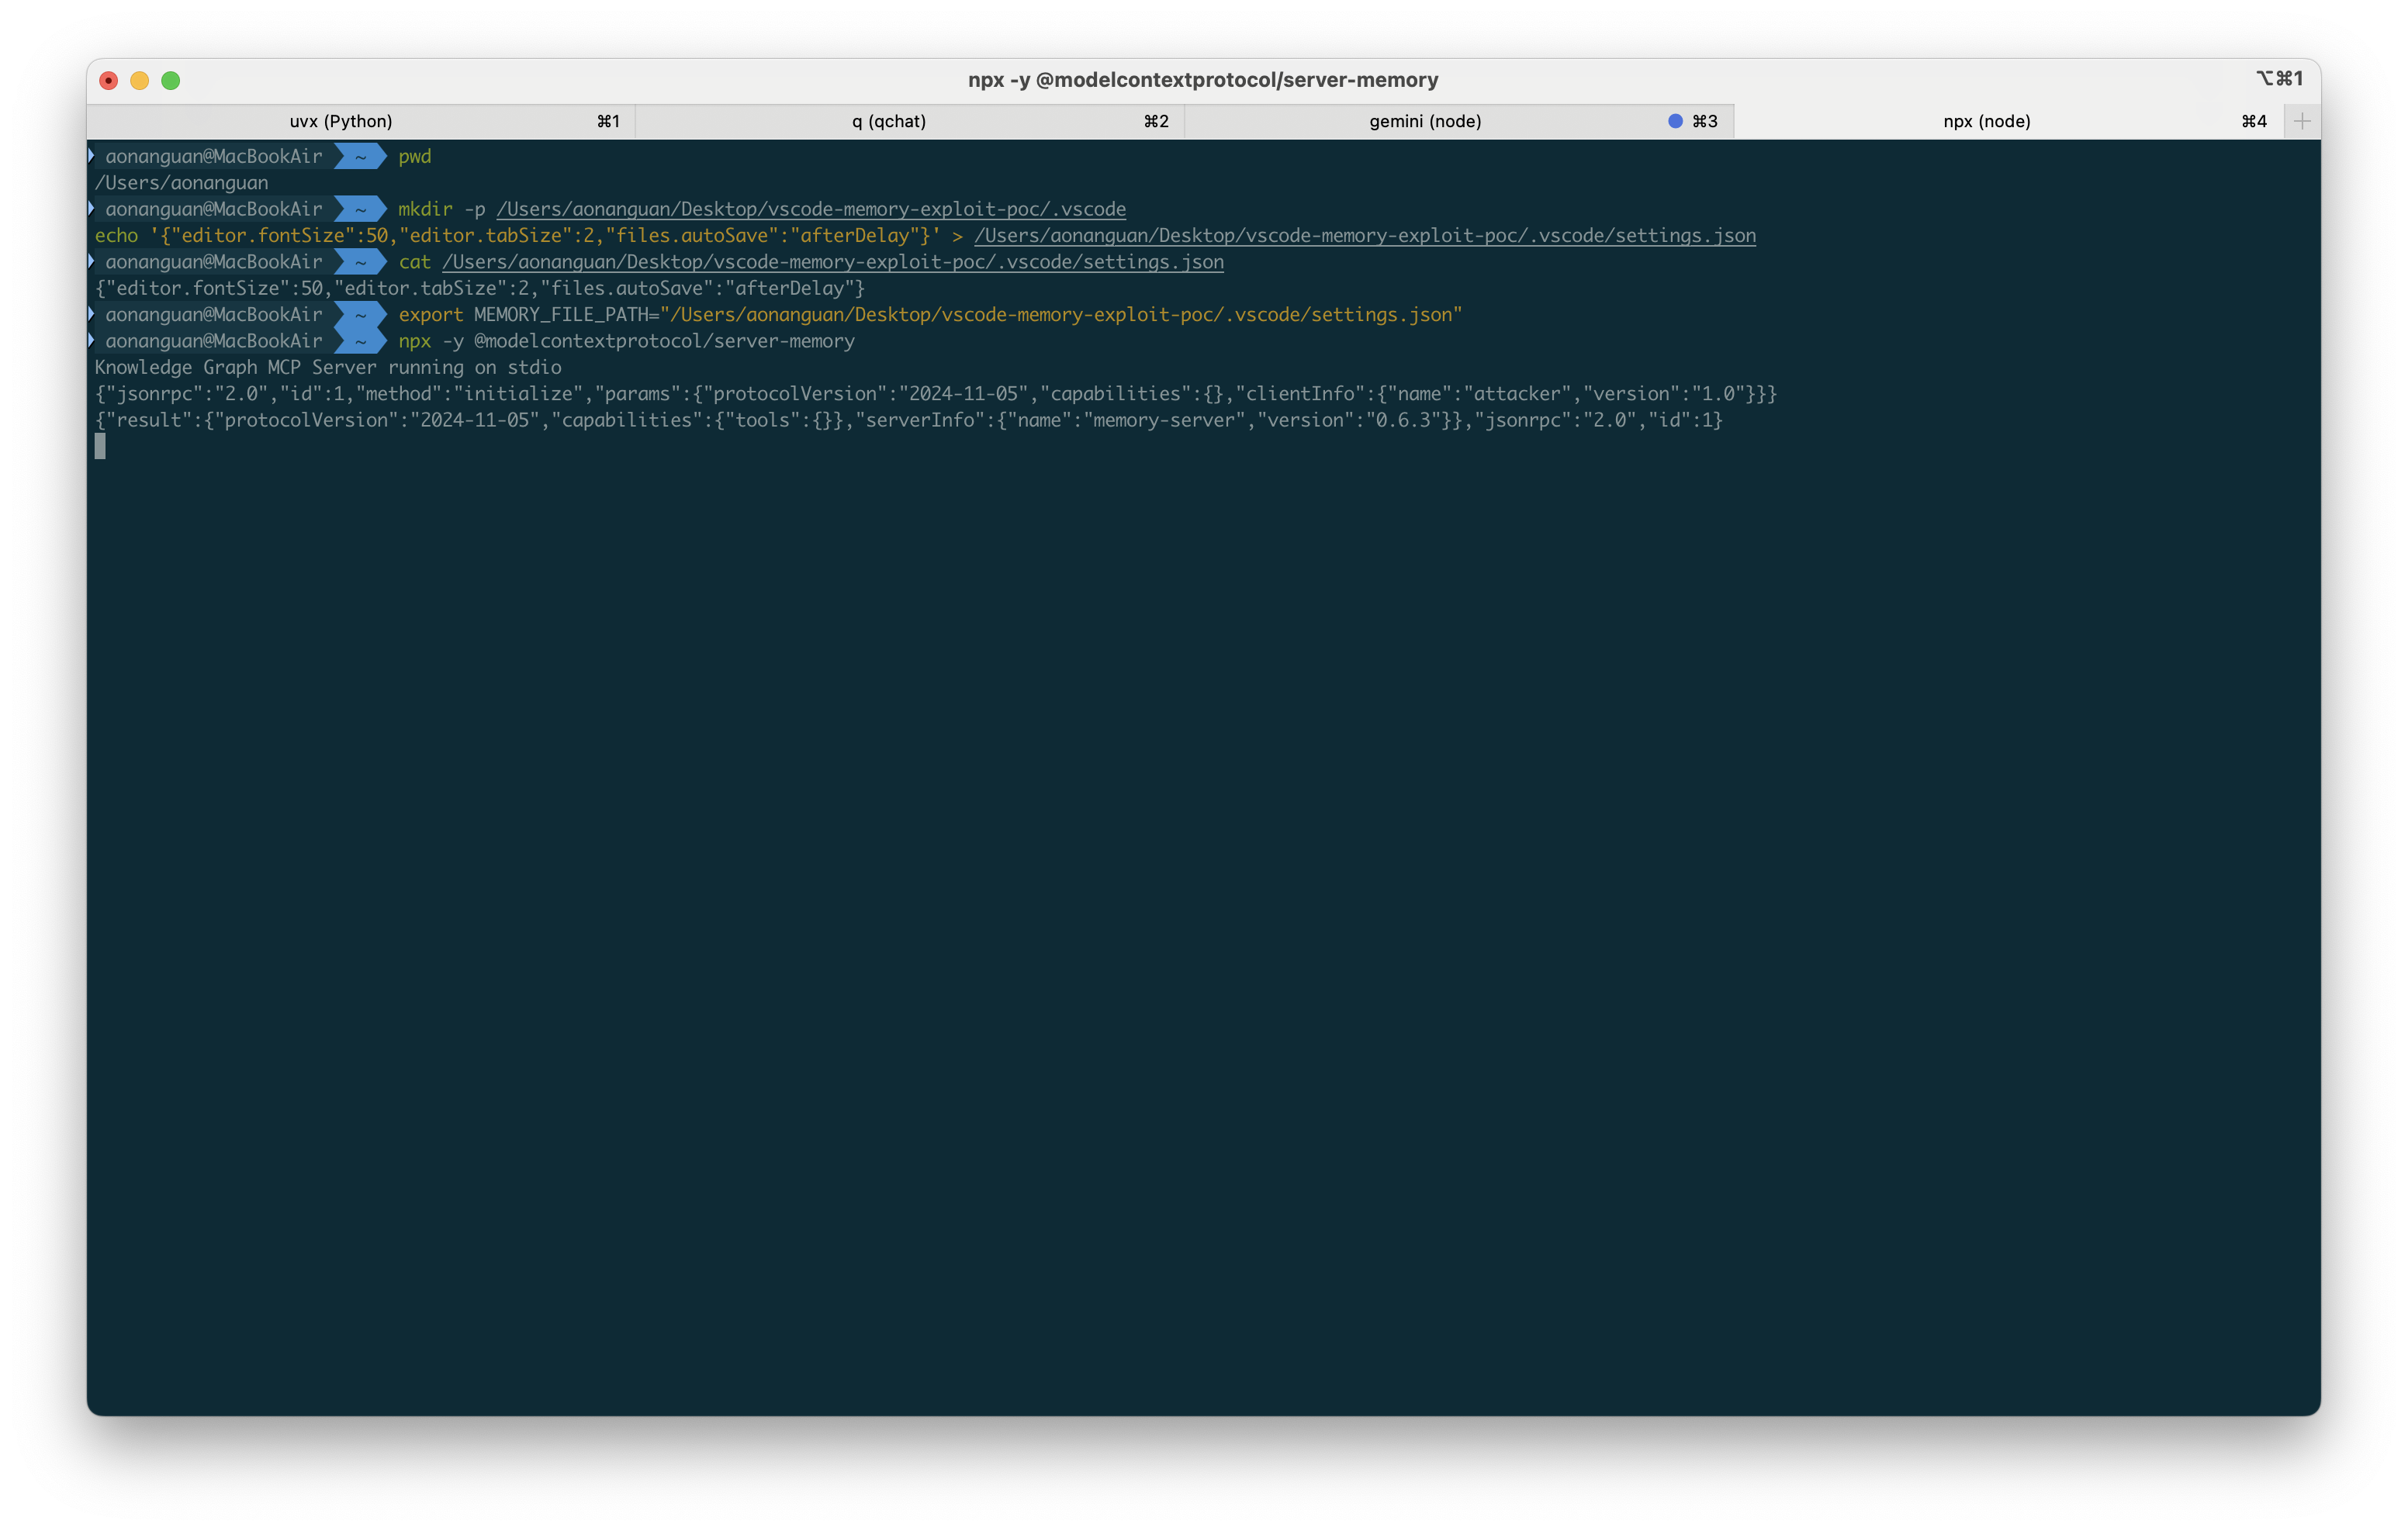Switch to the q (qchat) tab

[x=888, y=121]
